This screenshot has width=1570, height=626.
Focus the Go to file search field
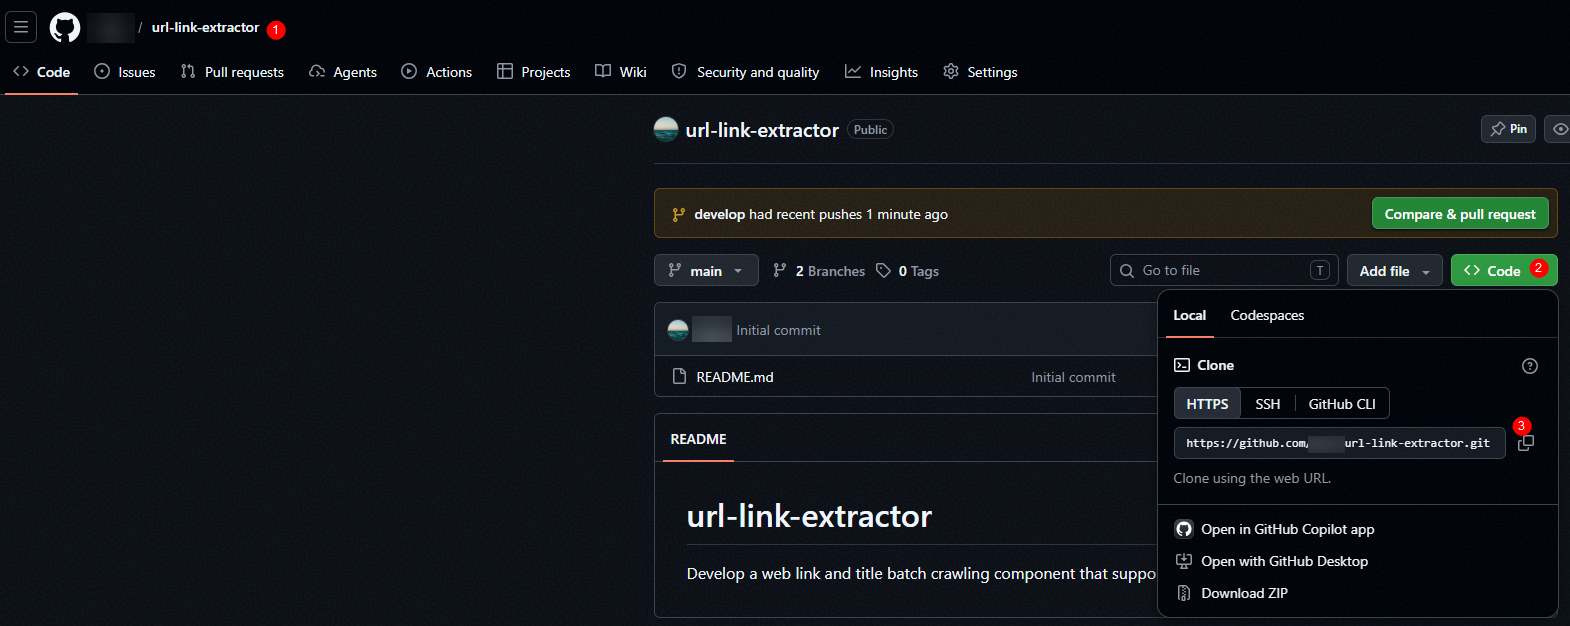(x=1224, y=270)
